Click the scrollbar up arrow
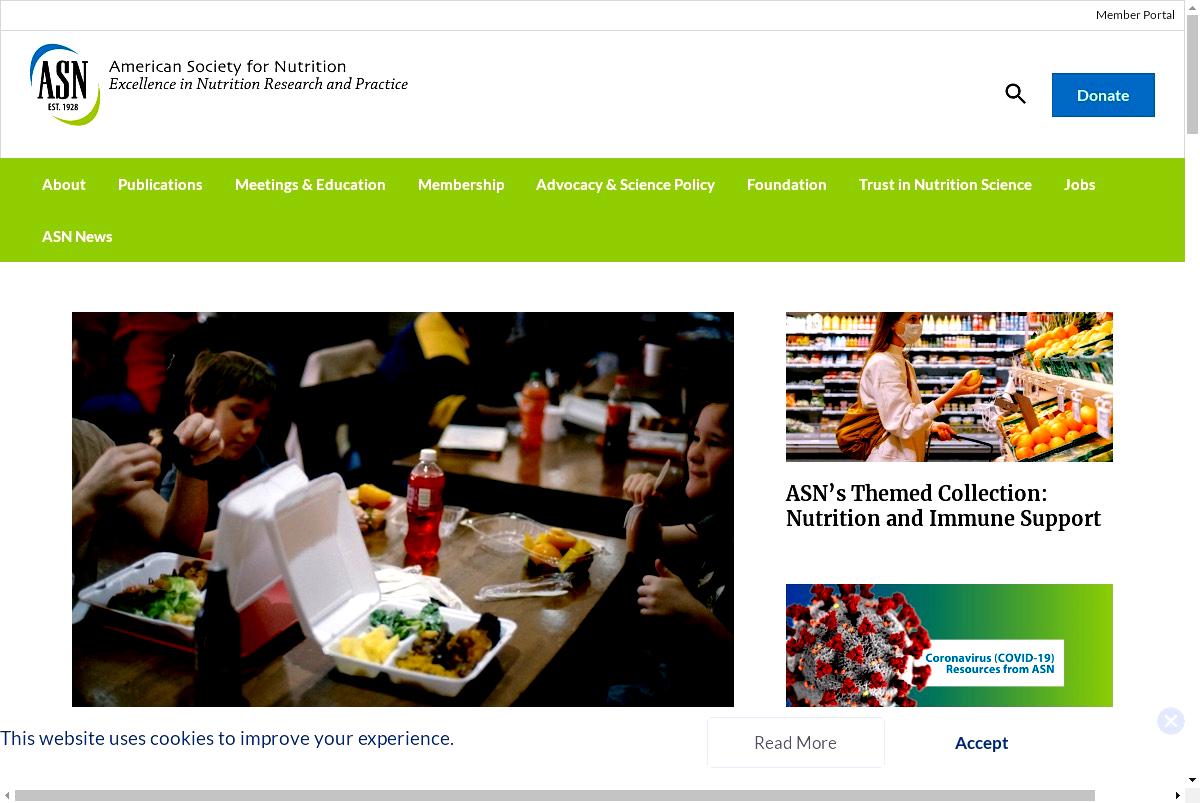The image size is (1200, 803). 1192,7
